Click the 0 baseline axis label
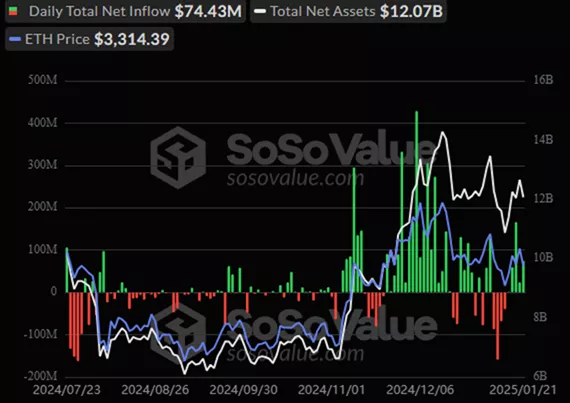The image size is (570, 403). pos(54,291)
